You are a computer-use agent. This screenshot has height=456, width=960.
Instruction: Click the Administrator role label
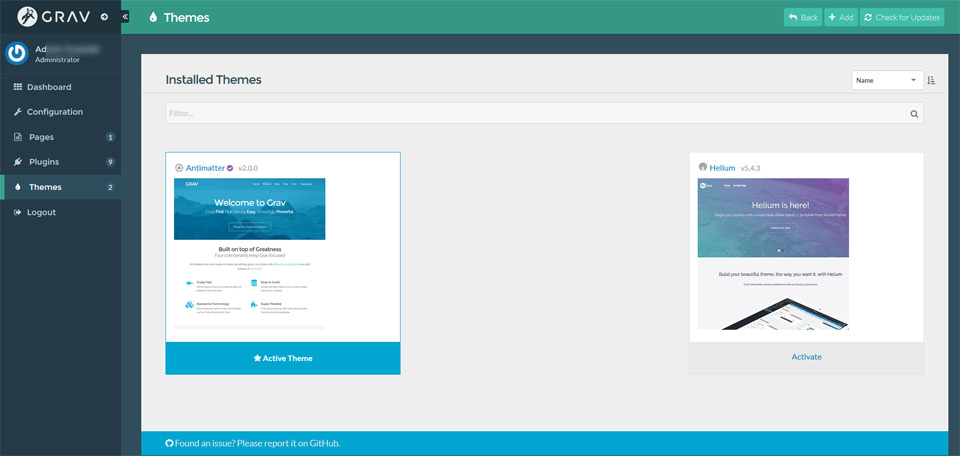coord(58,60)
